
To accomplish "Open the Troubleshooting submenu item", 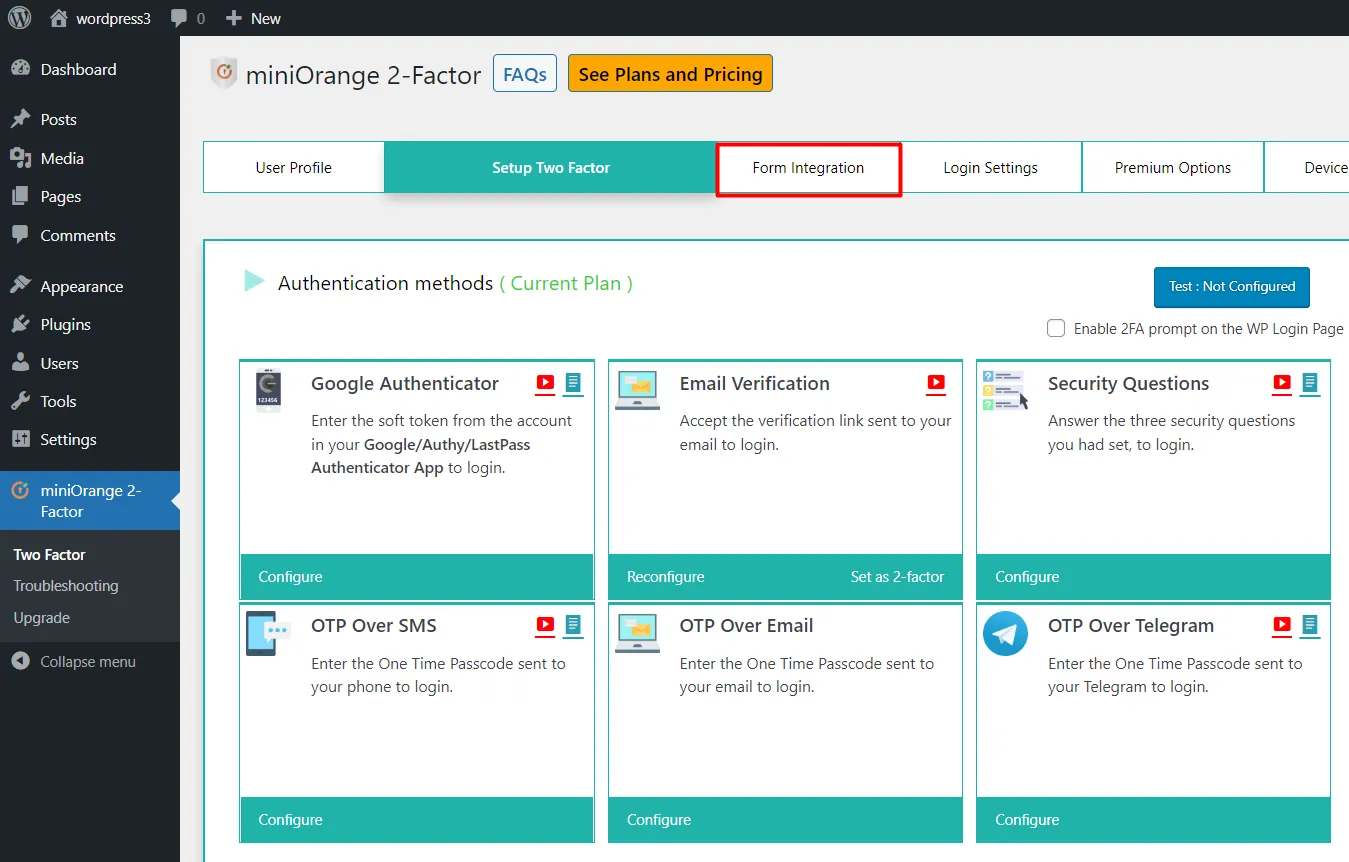I will [66, 586].
